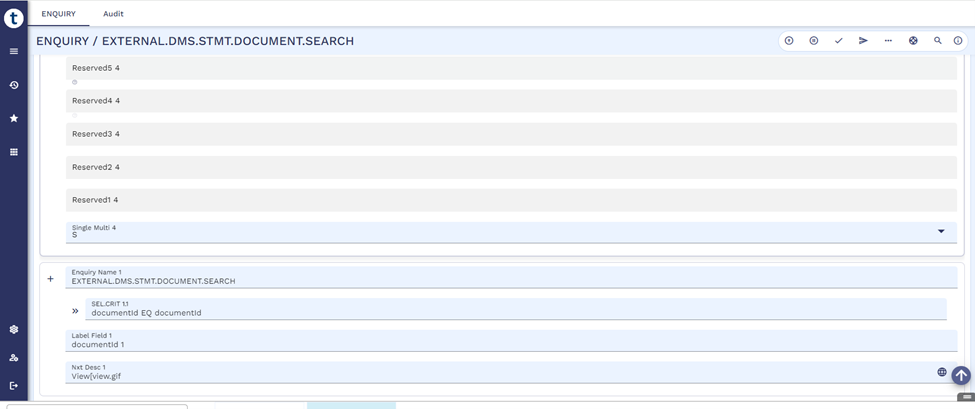The width and height of the screenshot is (975, 409).
Task: Click the Reserved4 4 field
Action: tap(511, 101)
